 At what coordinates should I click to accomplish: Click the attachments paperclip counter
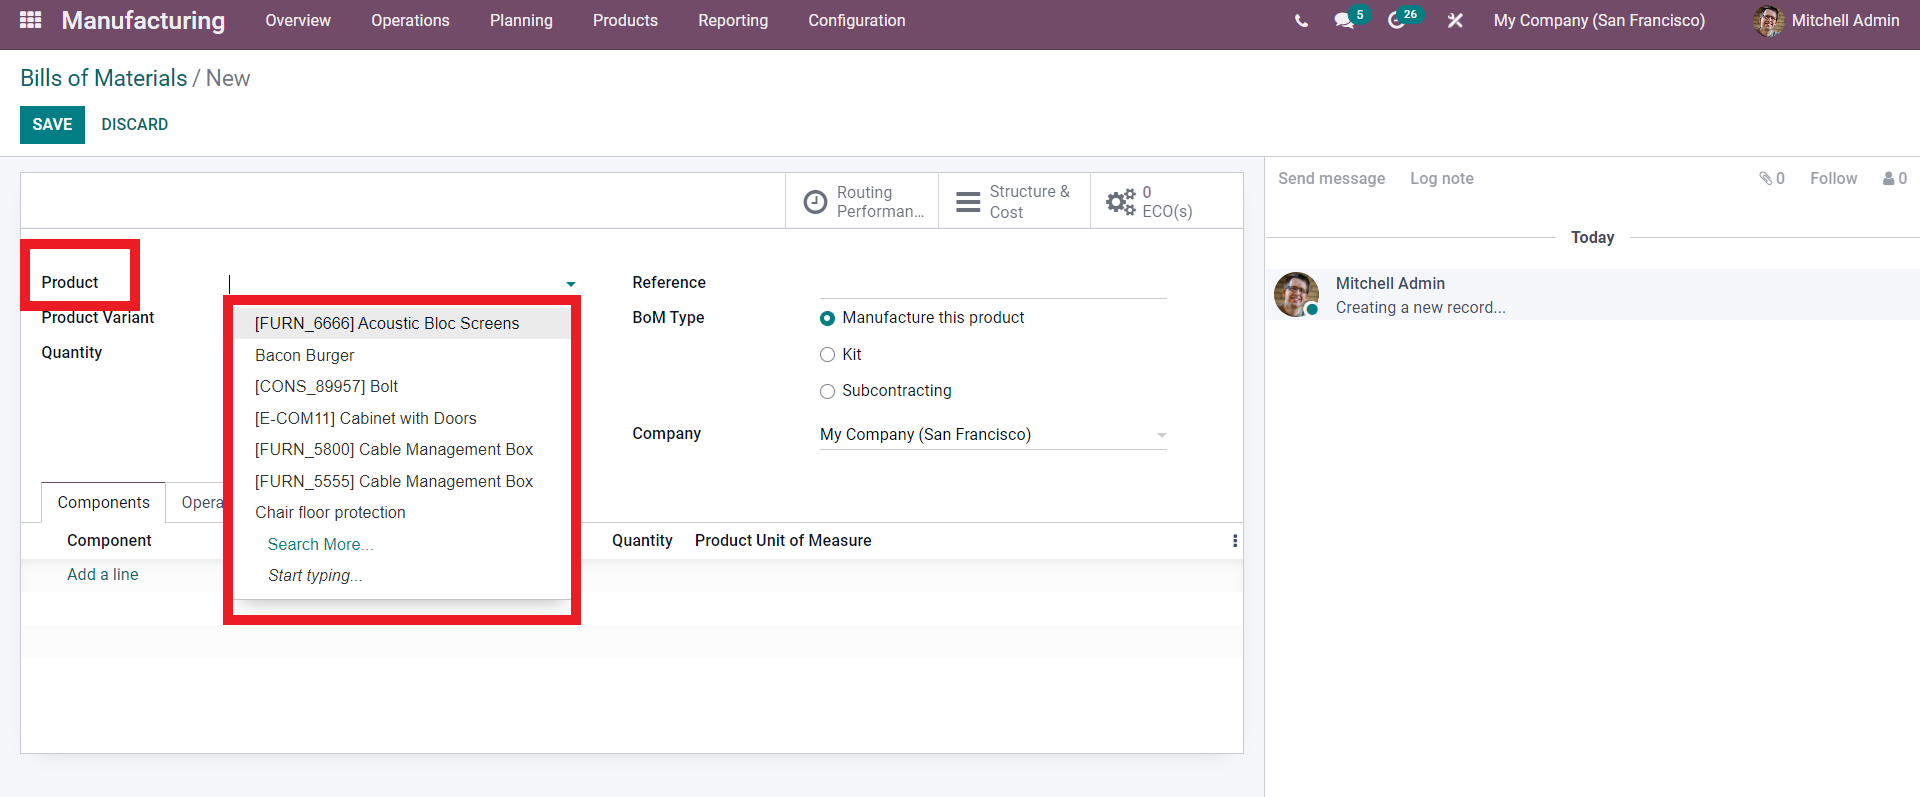pos(1772,178)
